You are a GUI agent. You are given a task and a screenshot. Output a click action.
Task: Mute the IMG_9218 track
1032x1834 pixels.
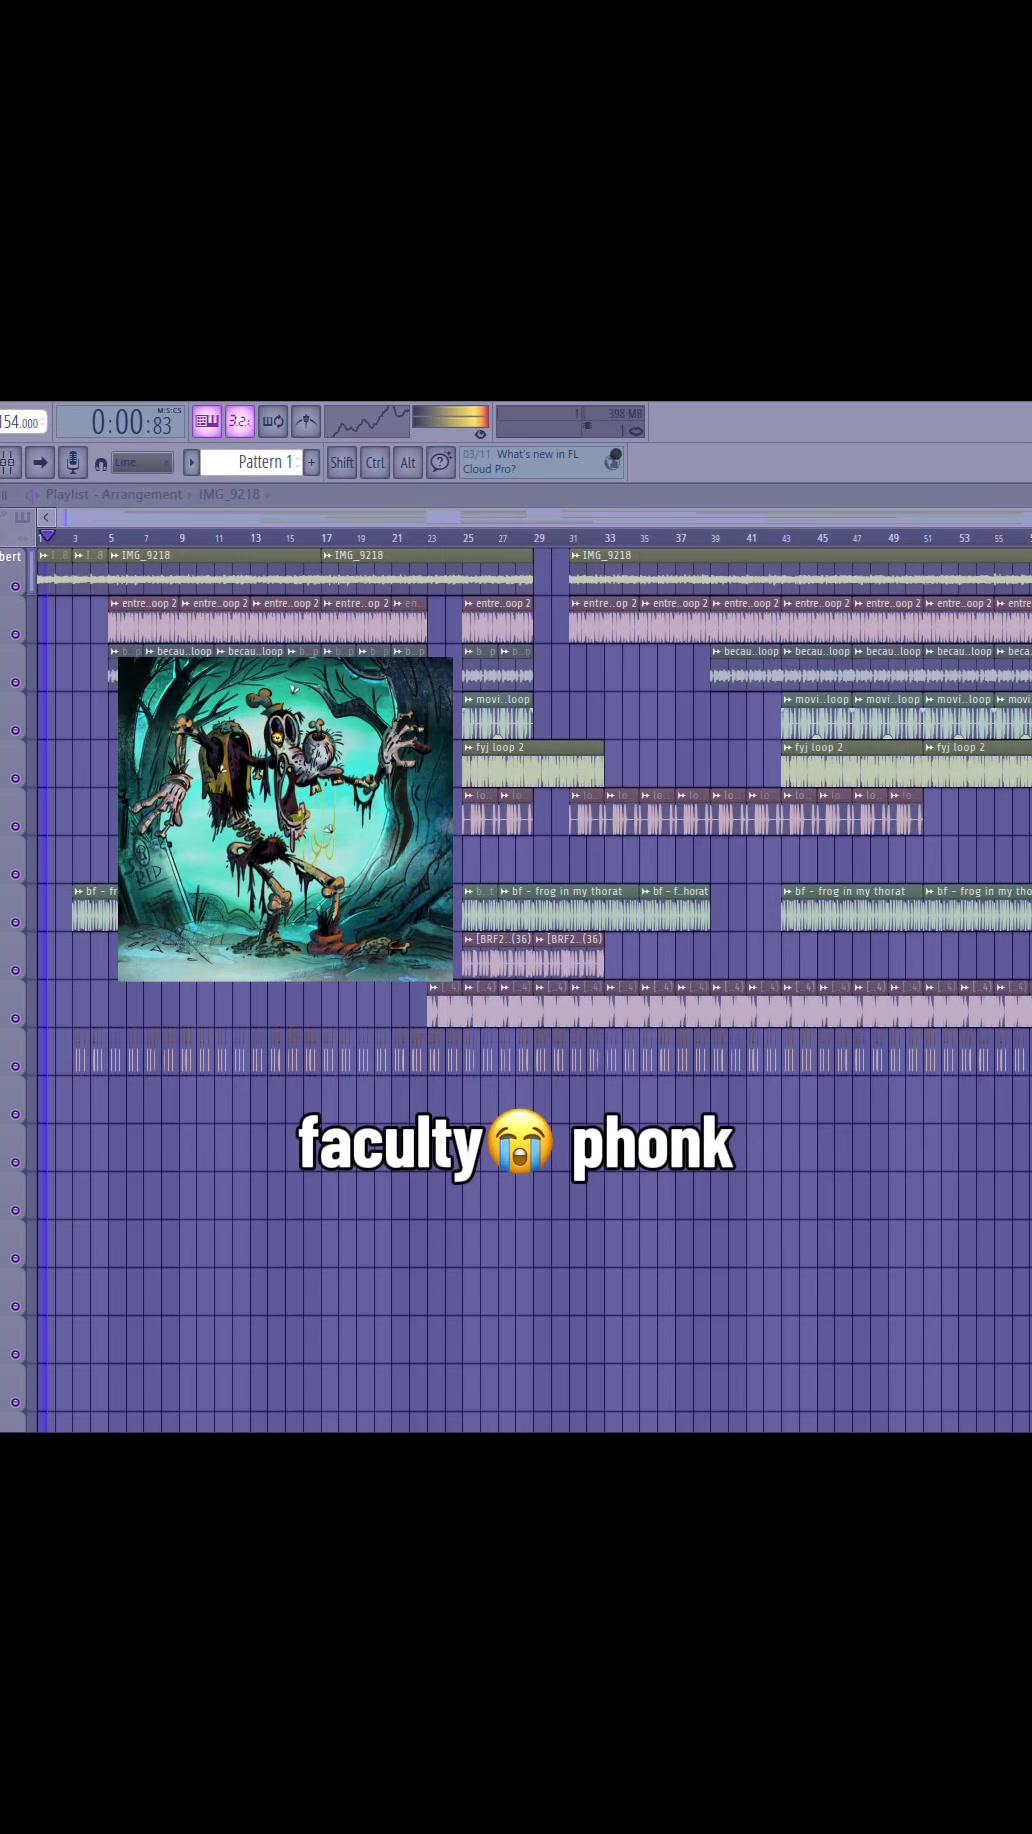(x=15, y=586)
